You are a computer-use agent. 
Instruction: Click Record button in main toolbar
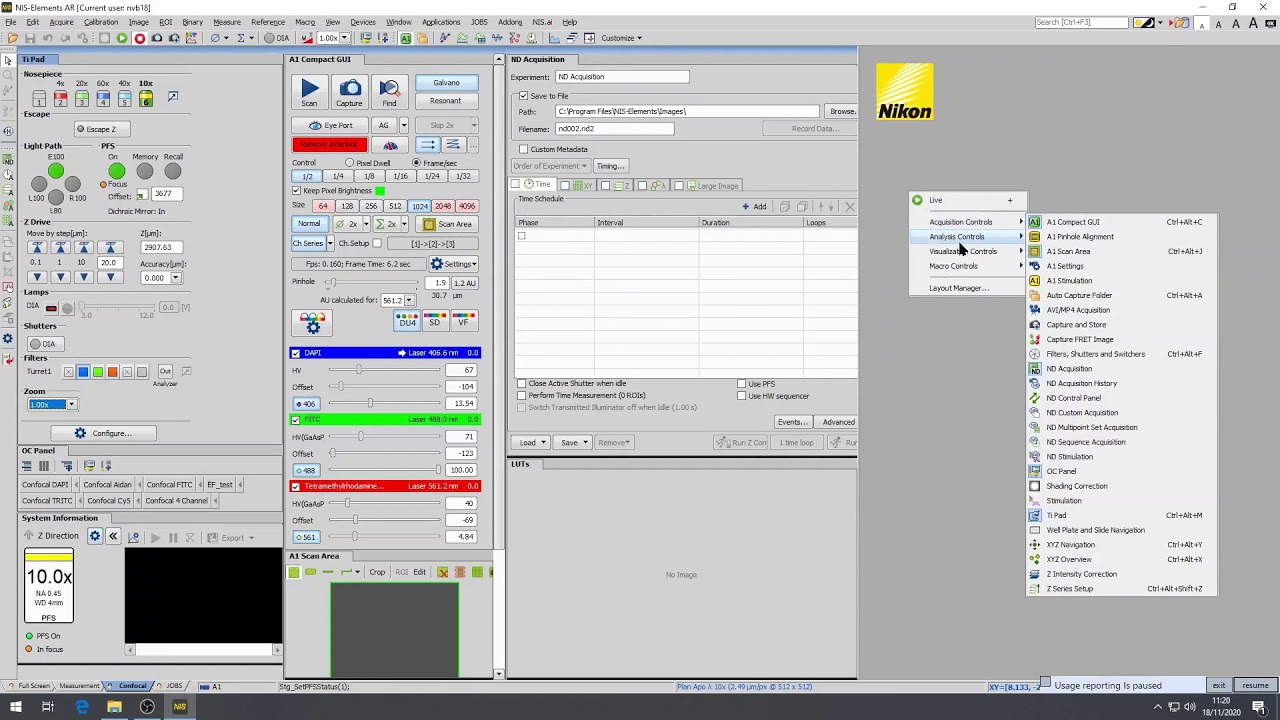[x=140, y=38]
